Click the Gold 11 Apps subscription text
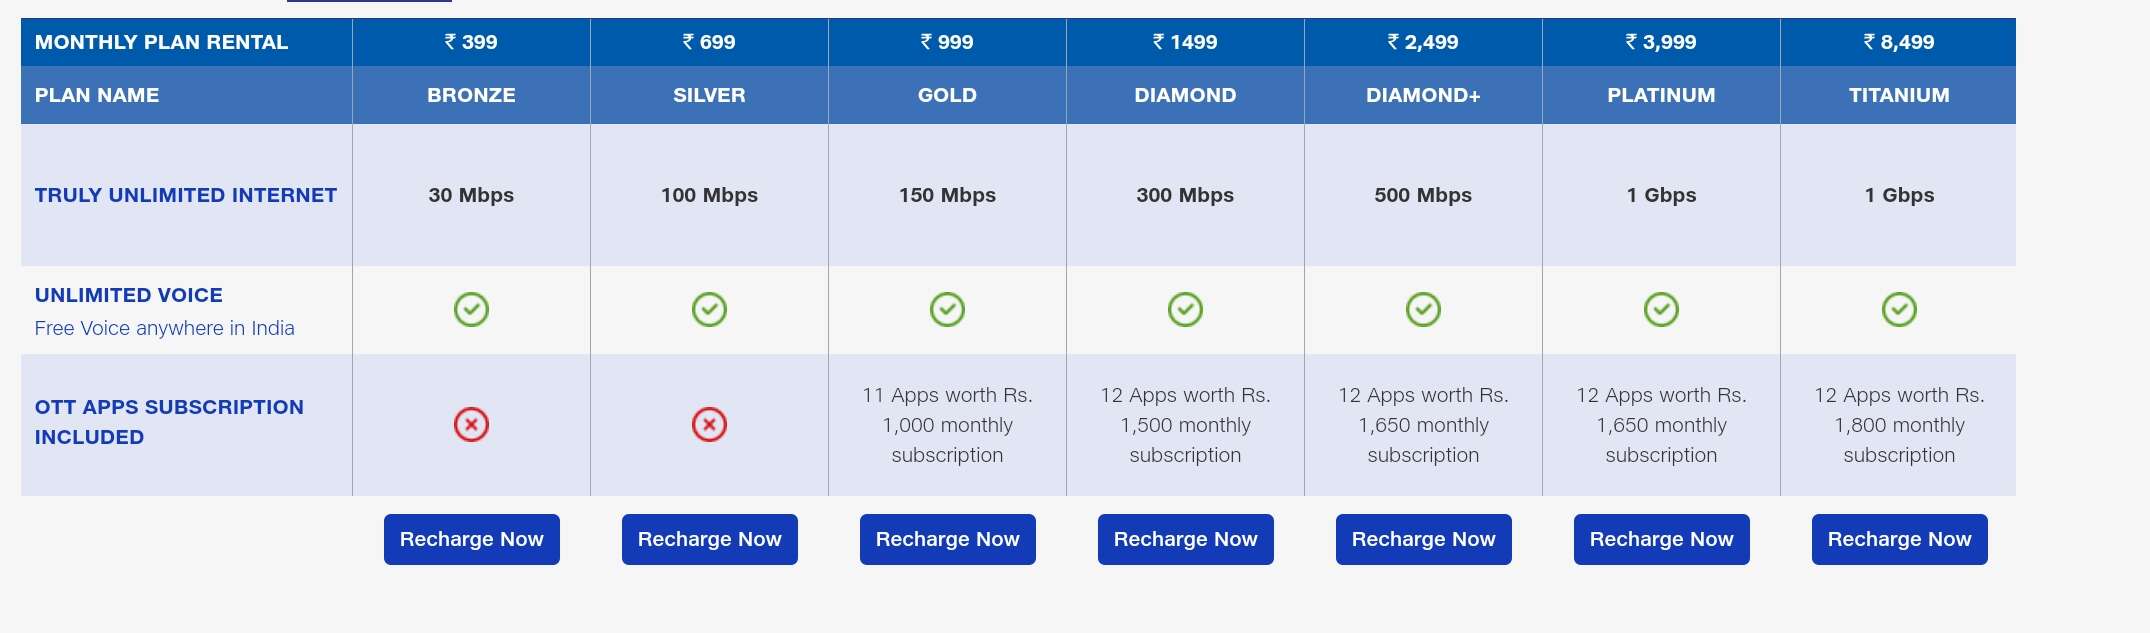 [x=947, y=425]
